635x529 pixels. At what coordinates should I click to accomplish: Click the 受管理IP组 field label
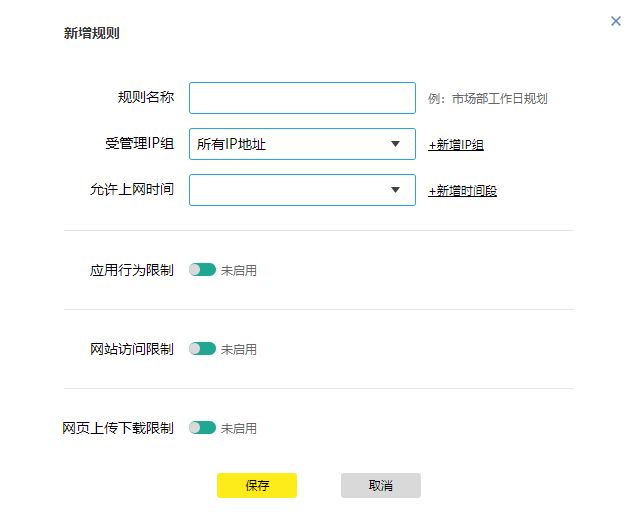(x=139, y=143)
